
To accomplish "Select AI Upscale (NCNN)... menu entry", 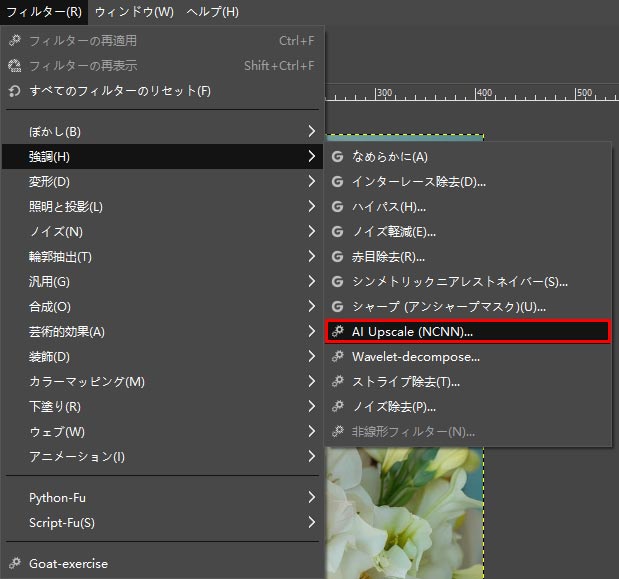I will (412, 332).
